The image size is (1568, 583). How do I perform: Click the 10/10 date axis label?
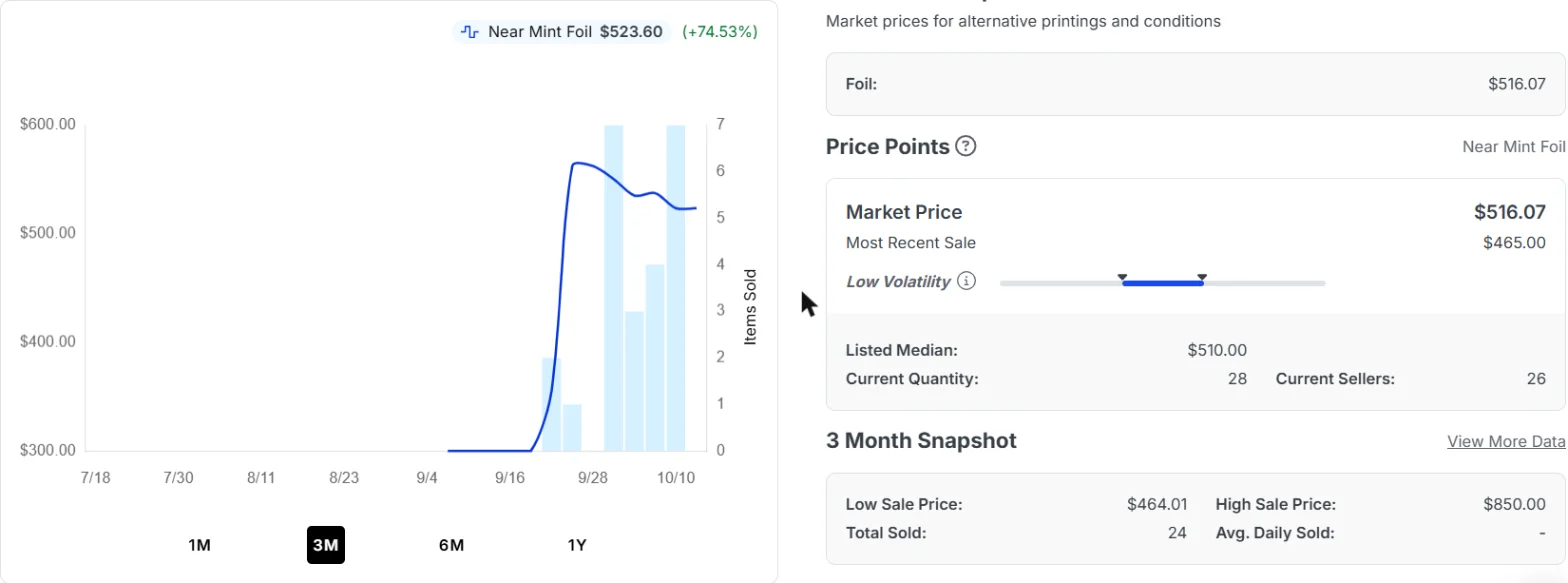click(676, 477)
